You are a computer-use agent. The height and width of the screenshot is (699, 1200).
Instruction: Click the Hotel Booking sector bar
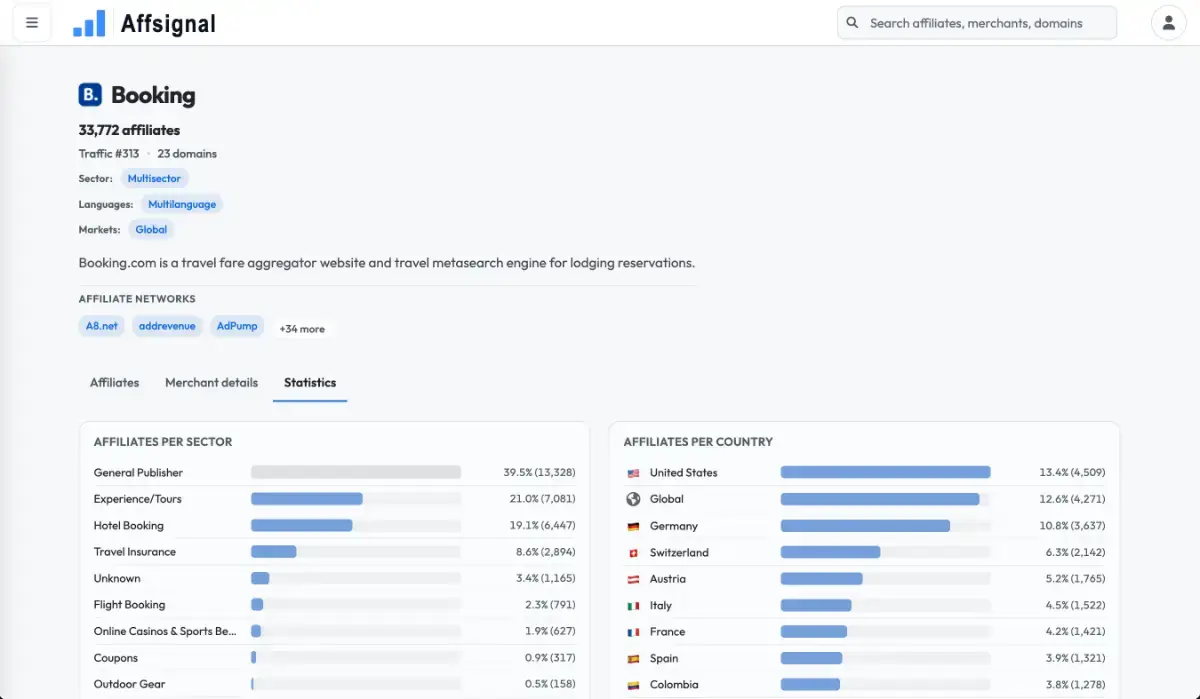click(302, 525)
